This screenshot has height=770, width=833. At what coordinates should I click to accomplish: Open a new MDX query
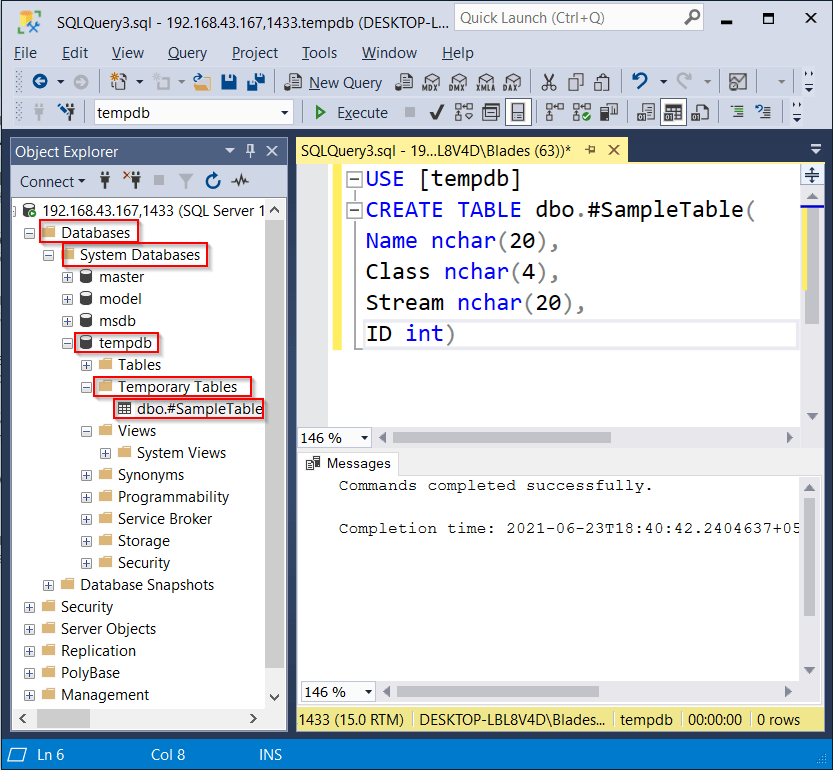point(431,83)
